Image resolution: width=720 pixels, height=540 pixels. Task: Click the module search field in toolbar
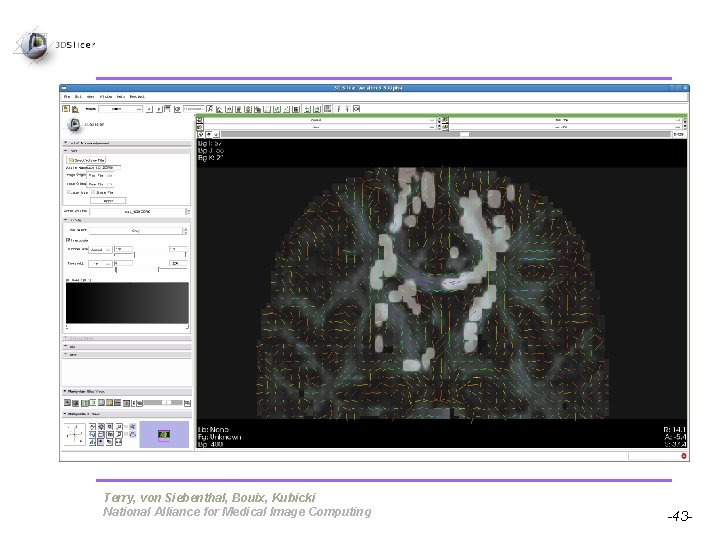[x=193, y=109]
